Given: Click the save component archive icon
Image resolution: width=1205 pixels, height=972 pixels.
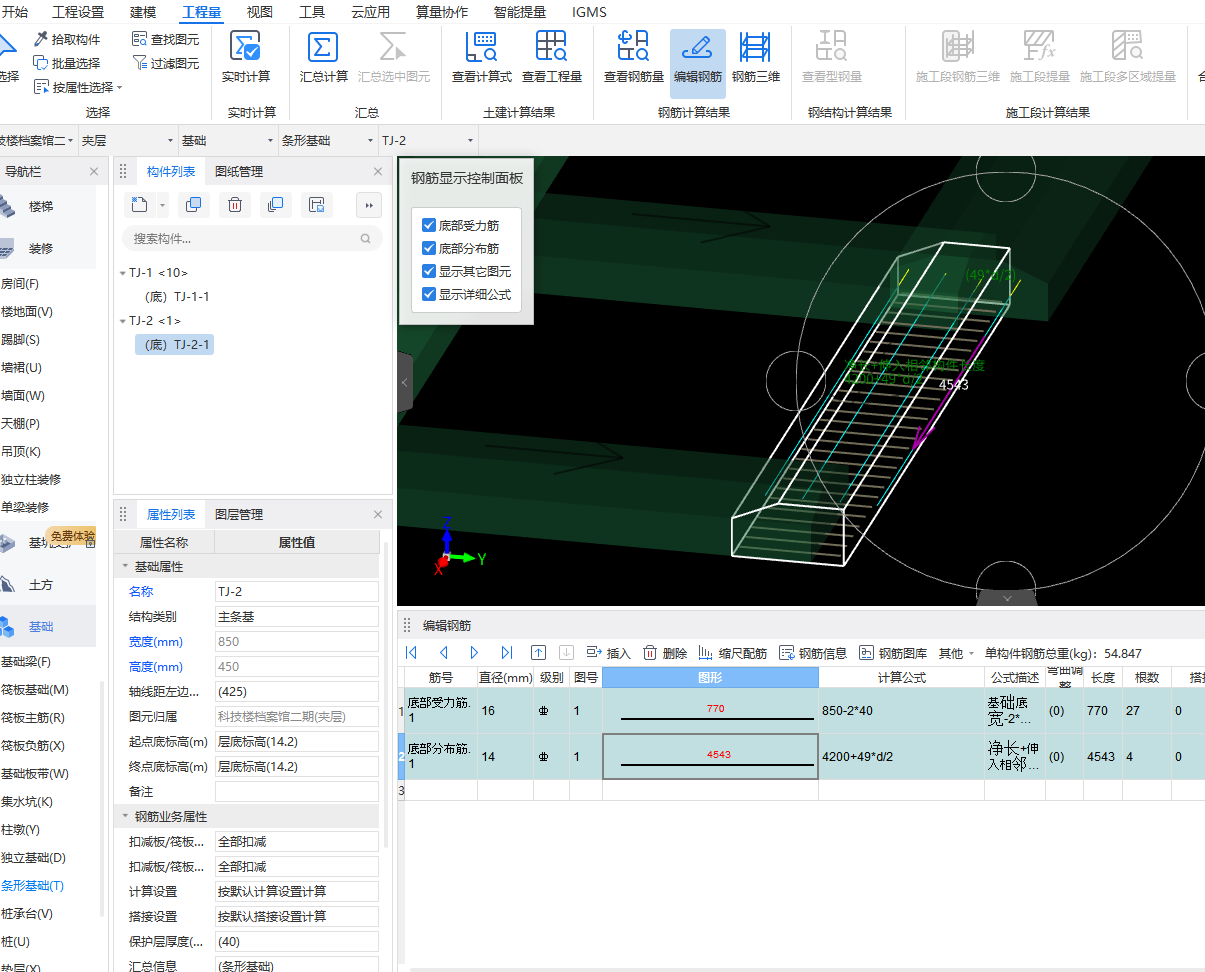Looking at the screenshot, I should coord(316,205).
